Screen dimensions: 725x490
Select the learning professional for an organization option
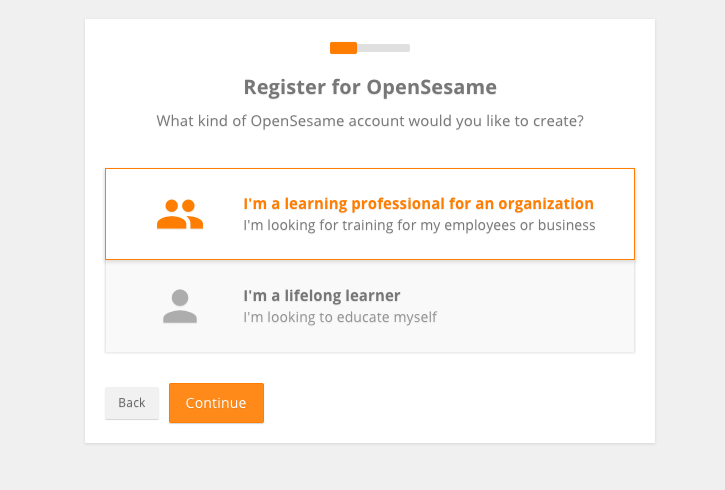tap(370, 214)
